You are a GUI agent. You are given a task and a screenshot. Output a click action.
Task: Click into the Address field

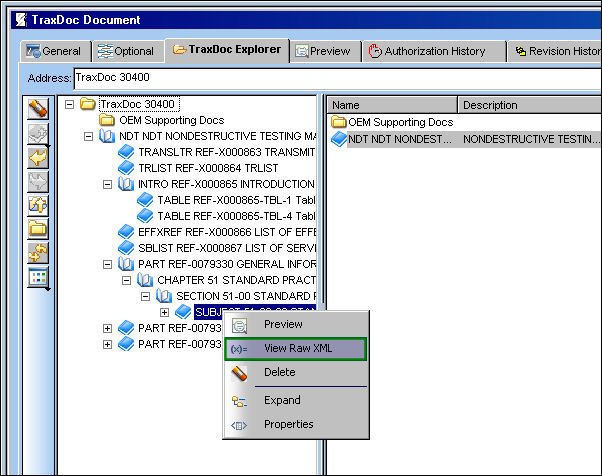pyautogui.click(x=338, y=78)
